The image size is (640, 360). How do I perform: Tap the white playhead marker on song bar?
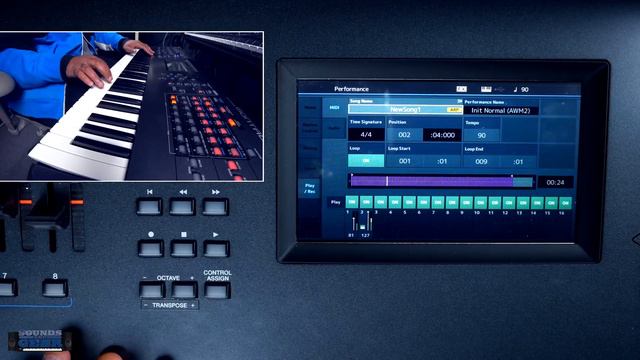(x=387, y=181)
